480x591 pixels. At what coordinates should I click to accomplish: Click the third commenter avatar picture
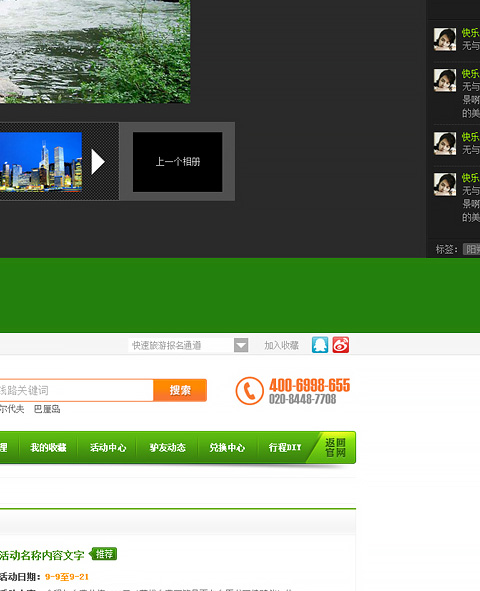445,143
